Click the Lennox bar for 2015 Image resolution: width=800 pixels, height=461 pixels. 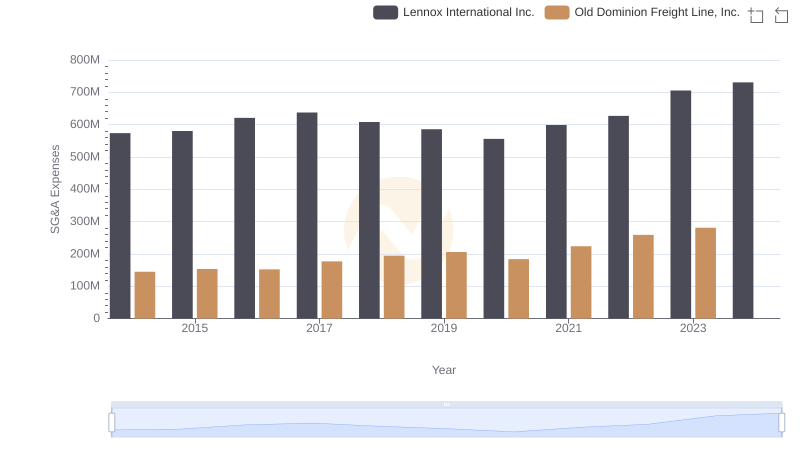pos(182,225)
